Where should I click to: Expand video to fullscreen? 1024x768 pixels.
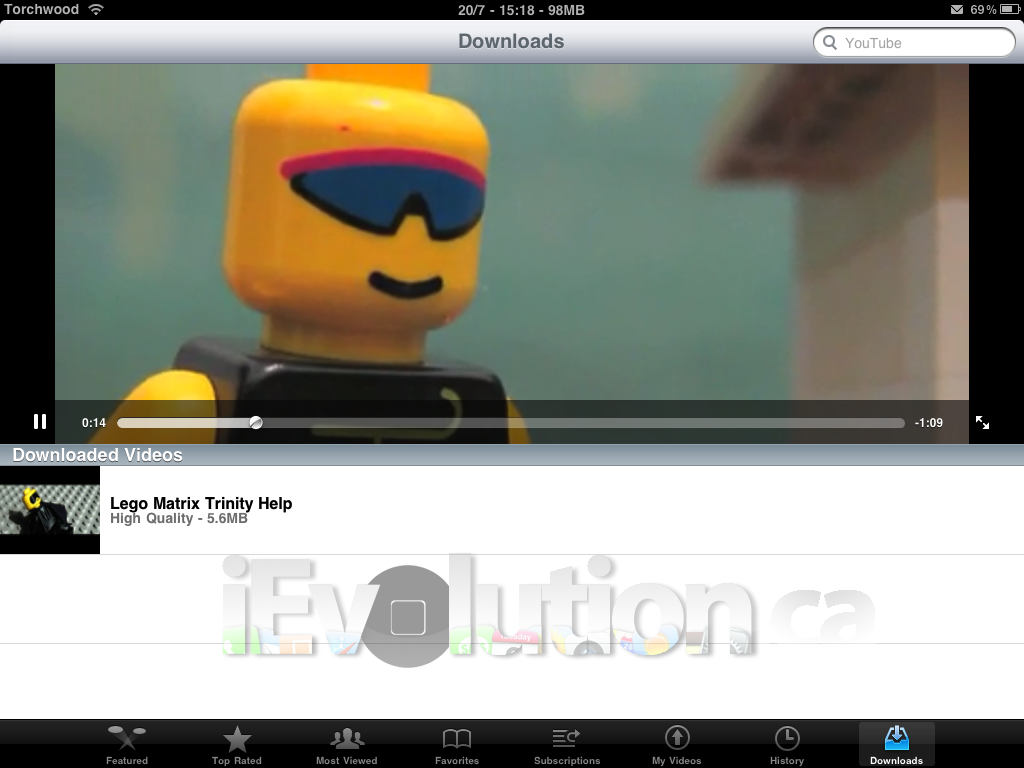coord(982,423)
